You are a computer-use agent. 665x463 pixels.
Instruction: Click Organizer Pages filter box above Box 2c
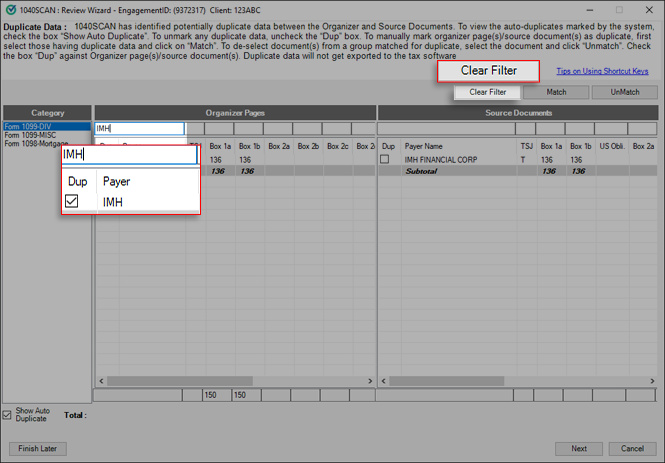[x=337, y=128]
